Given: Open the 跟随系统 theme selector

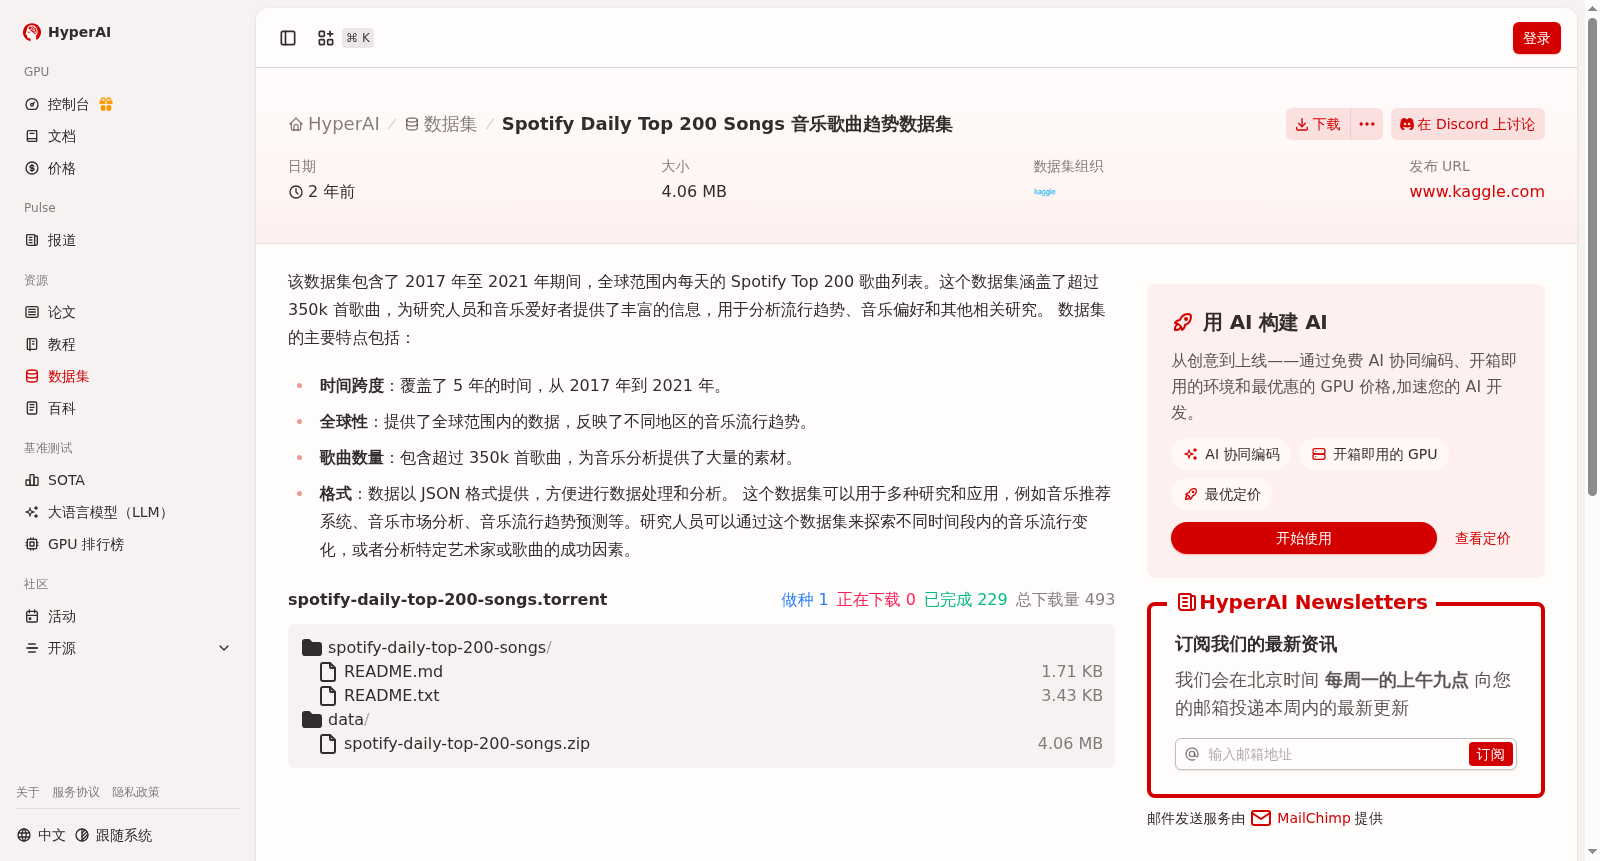Looking at the screenshot, I should pos(114,835).
